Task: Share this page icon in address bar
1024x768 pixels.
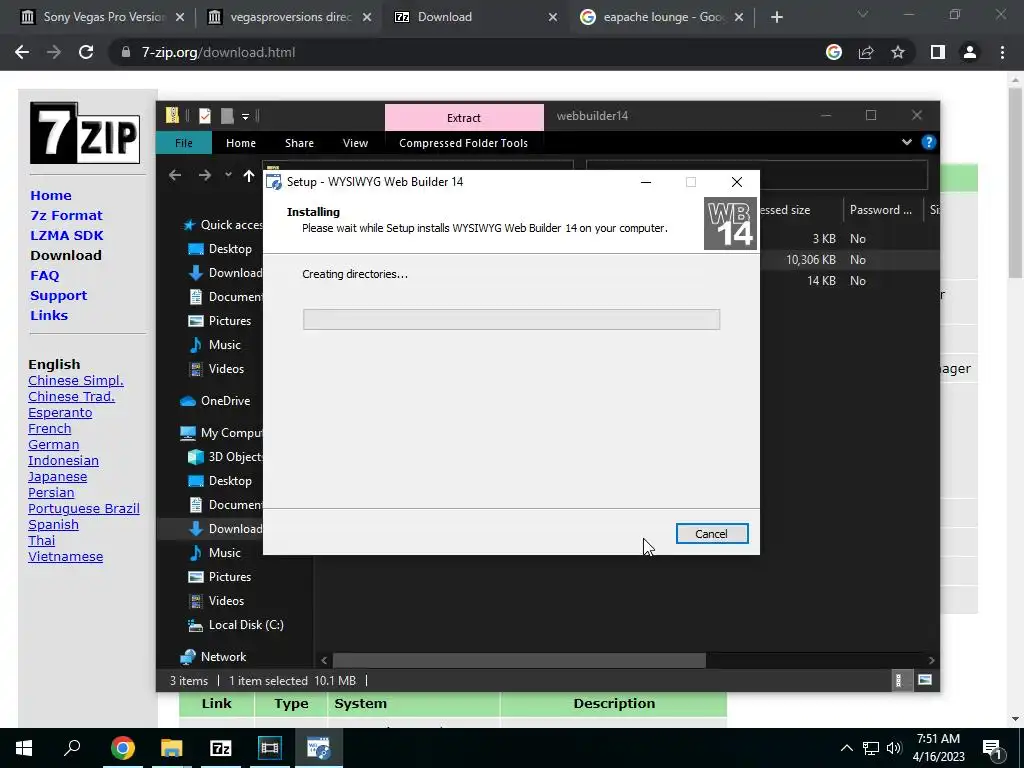Action: [x=866, y=52]
